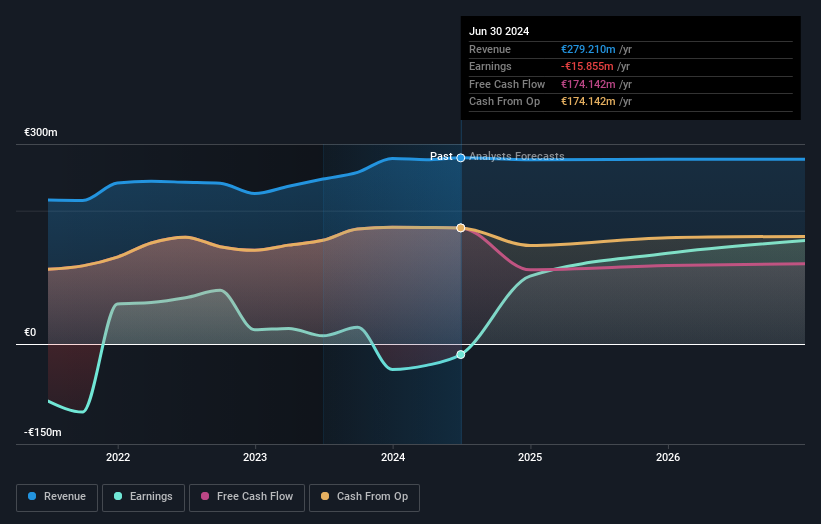Select the Revenue data point marker on chart
821x524 pixels.
(461, 158)
